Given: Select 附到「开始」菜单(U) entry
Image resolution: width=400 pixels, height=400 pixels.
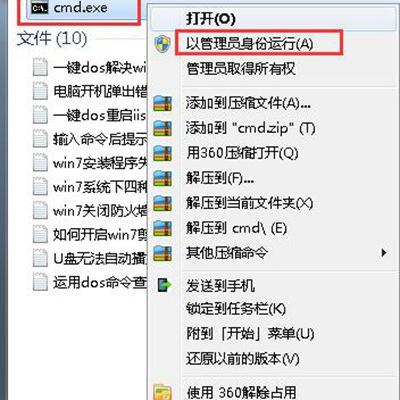Looking at the screenshot, I should [250, 334].
